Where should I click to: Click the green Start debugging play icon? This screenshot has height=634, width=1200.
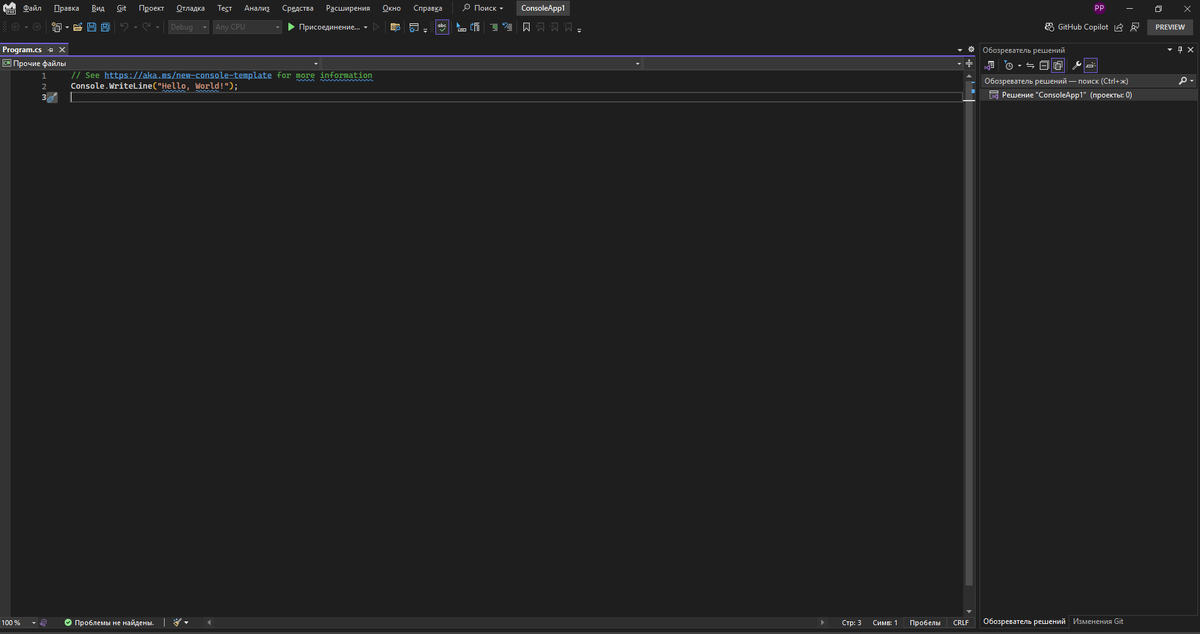(x=291, y=27)
